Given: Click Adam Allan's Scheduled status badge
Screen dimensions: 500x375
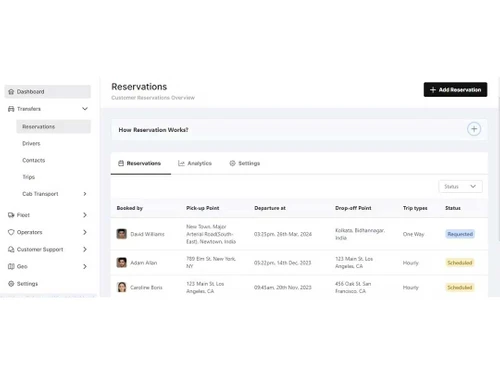Looking at the screenshot, I should tap(460, 263).
